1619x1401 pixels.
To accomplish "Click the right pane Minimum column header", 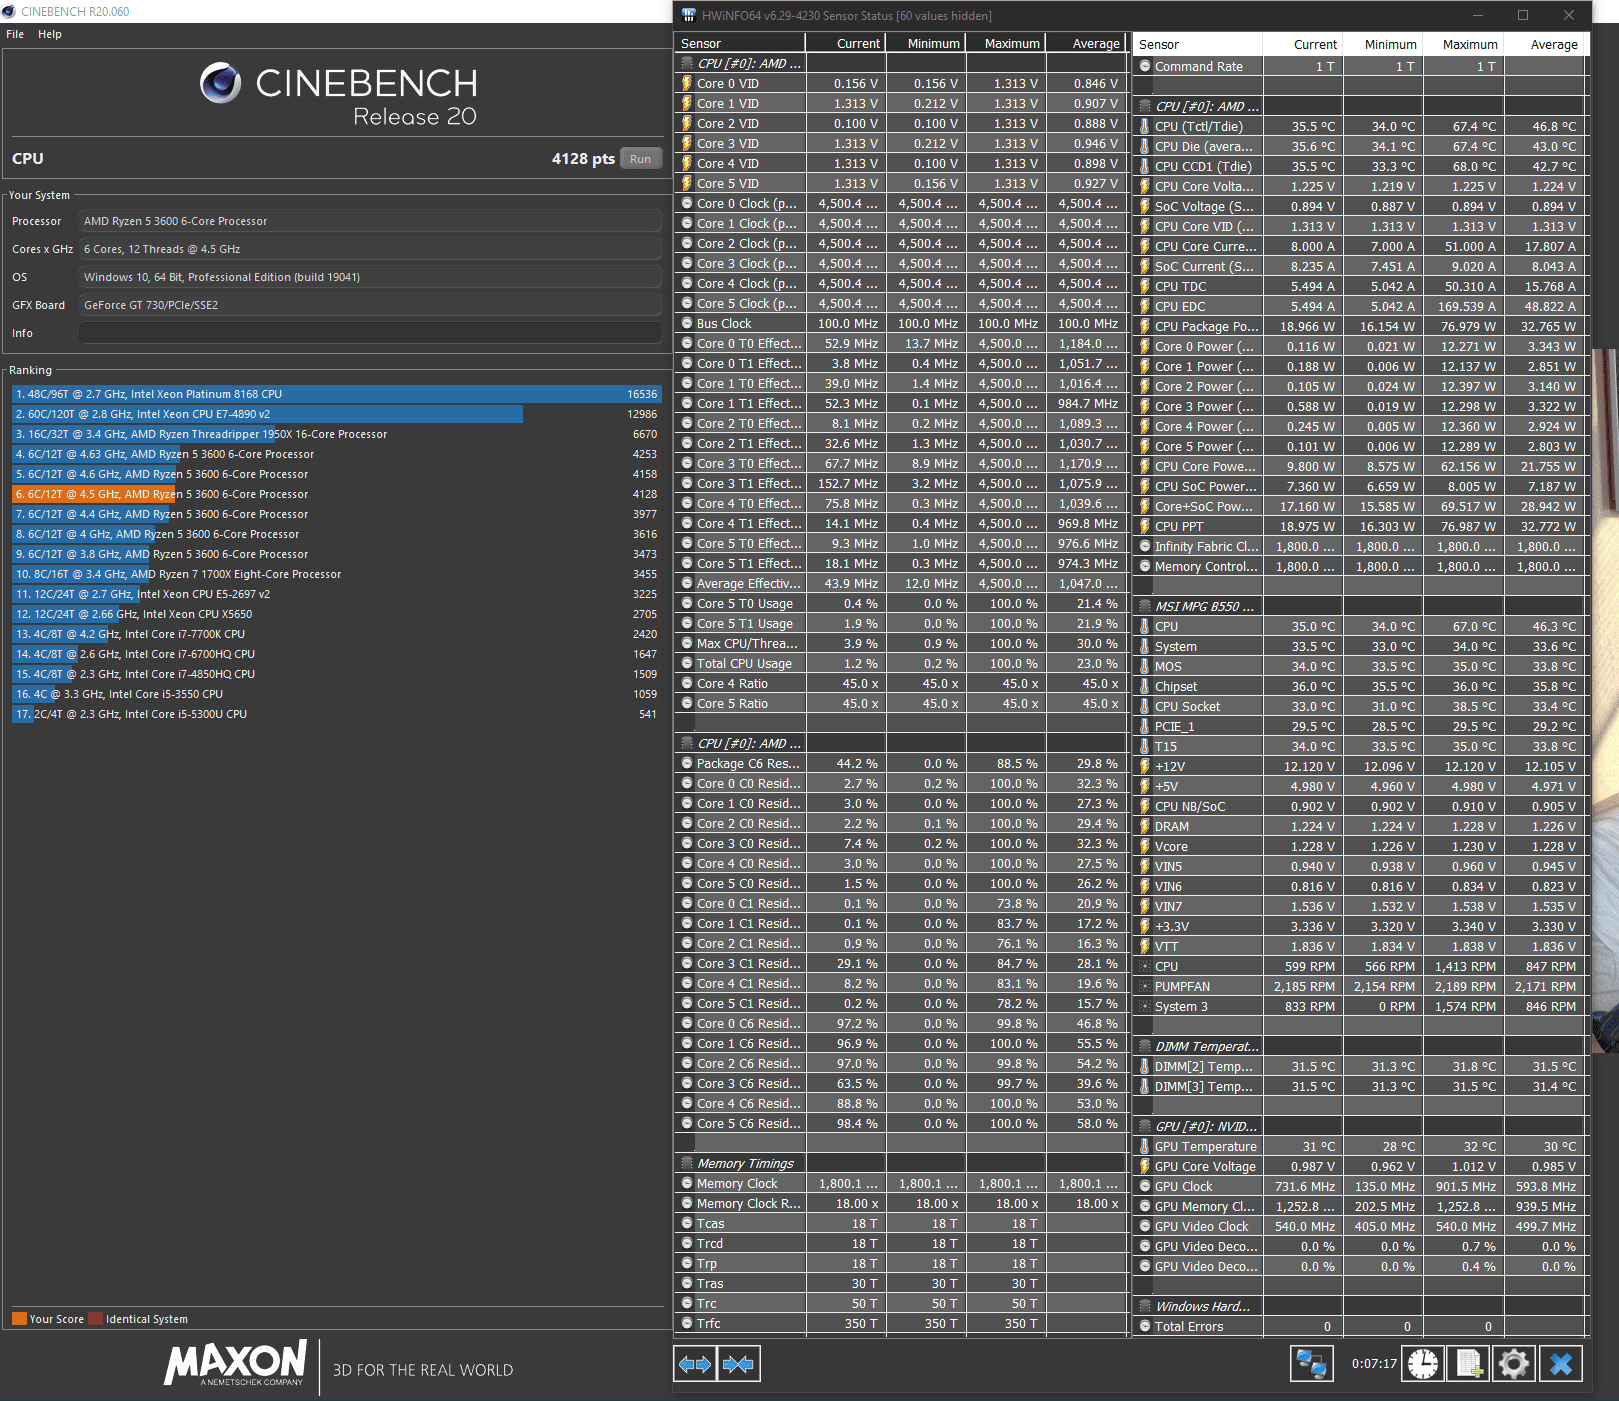I will point(1383,44).
